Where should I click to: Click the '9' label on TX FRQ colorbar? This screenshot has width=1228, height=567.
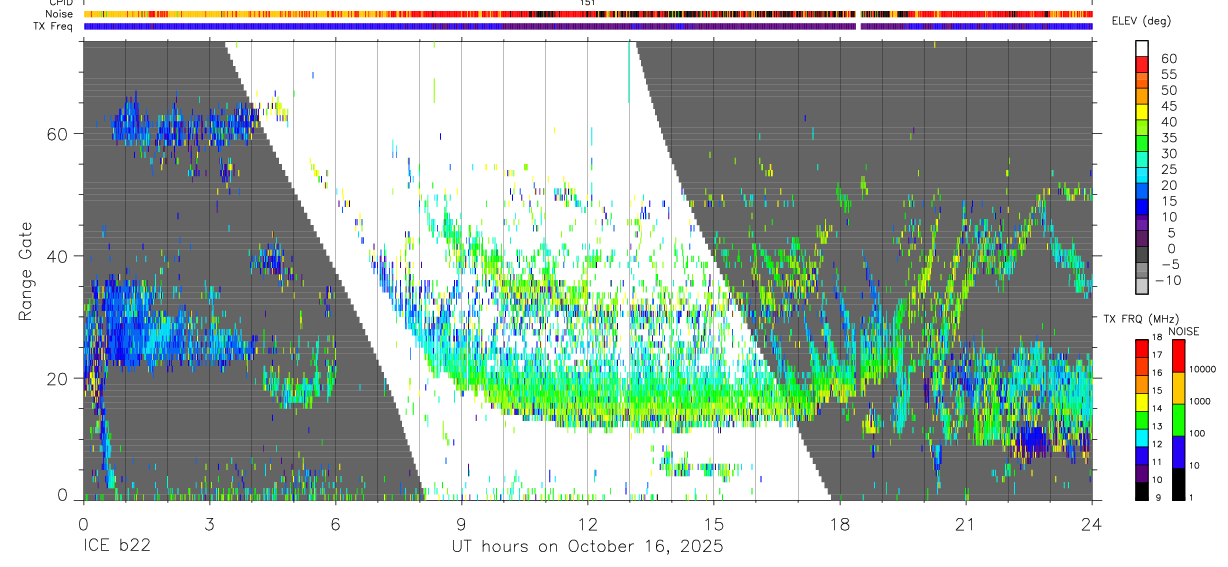(1158, 497)
